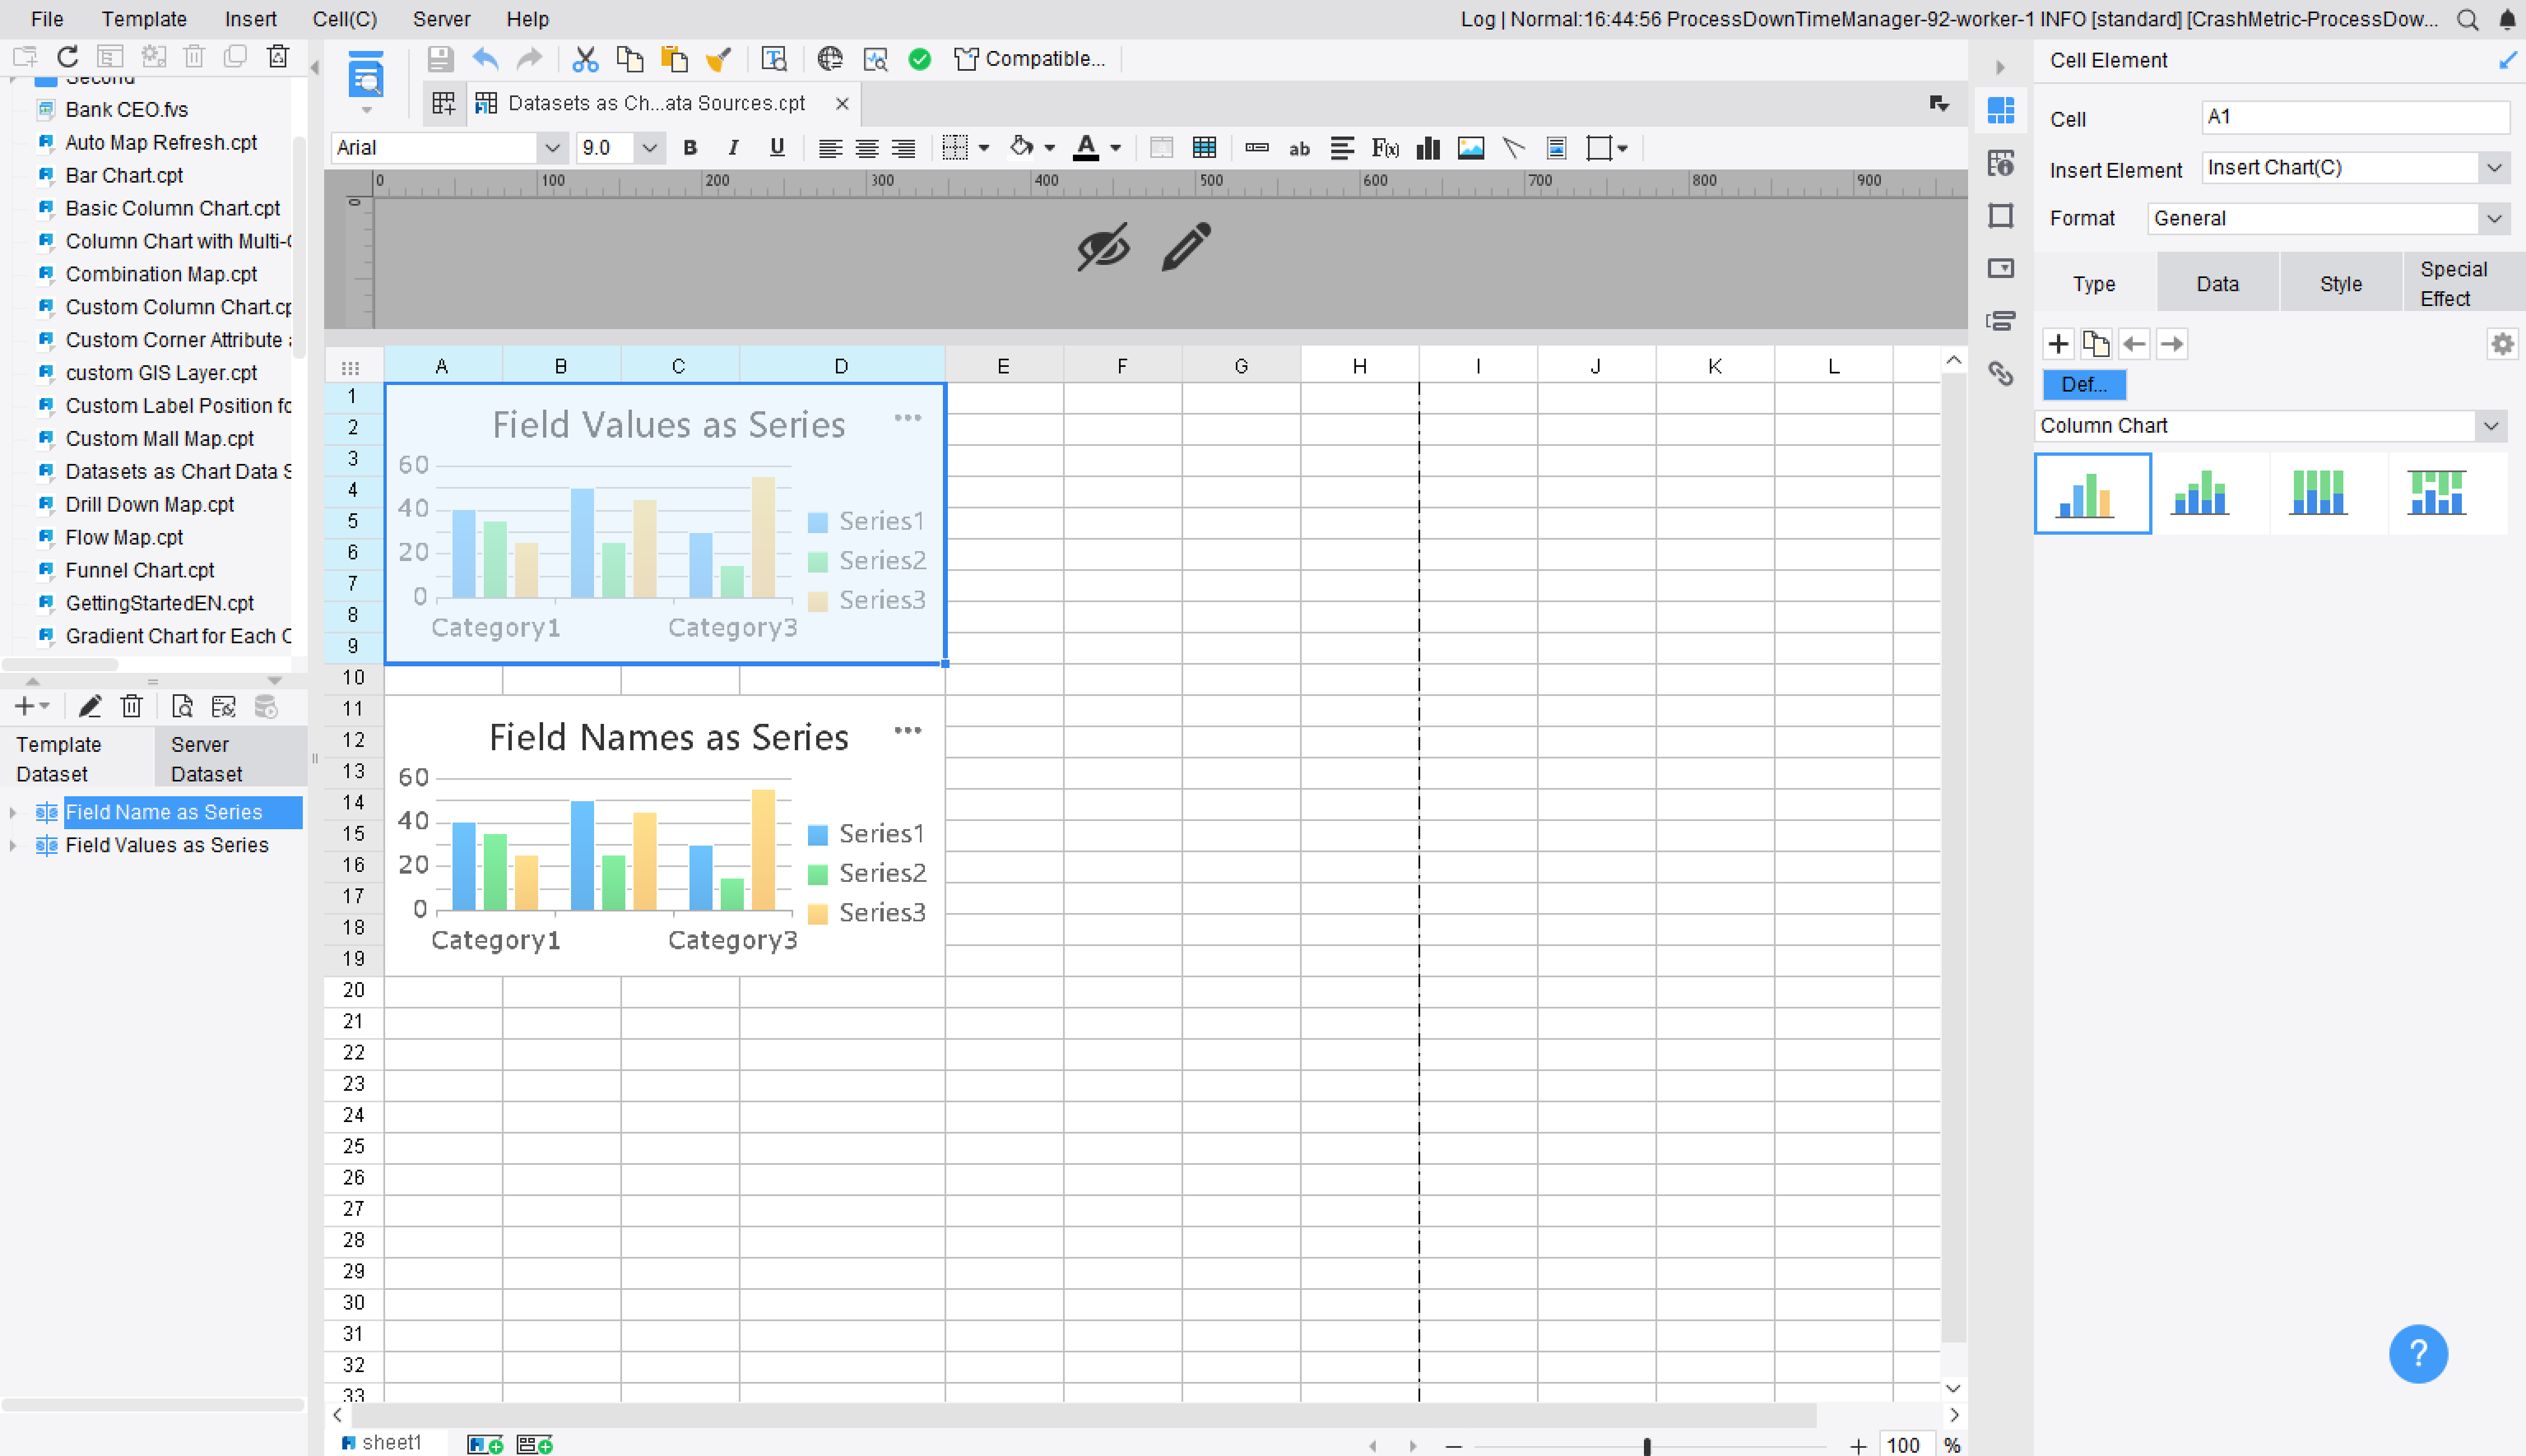Click the hyperlink icon in right sidebar
The width and height of the screenshot is (2526, 1456).
(x=2000, y=374)
